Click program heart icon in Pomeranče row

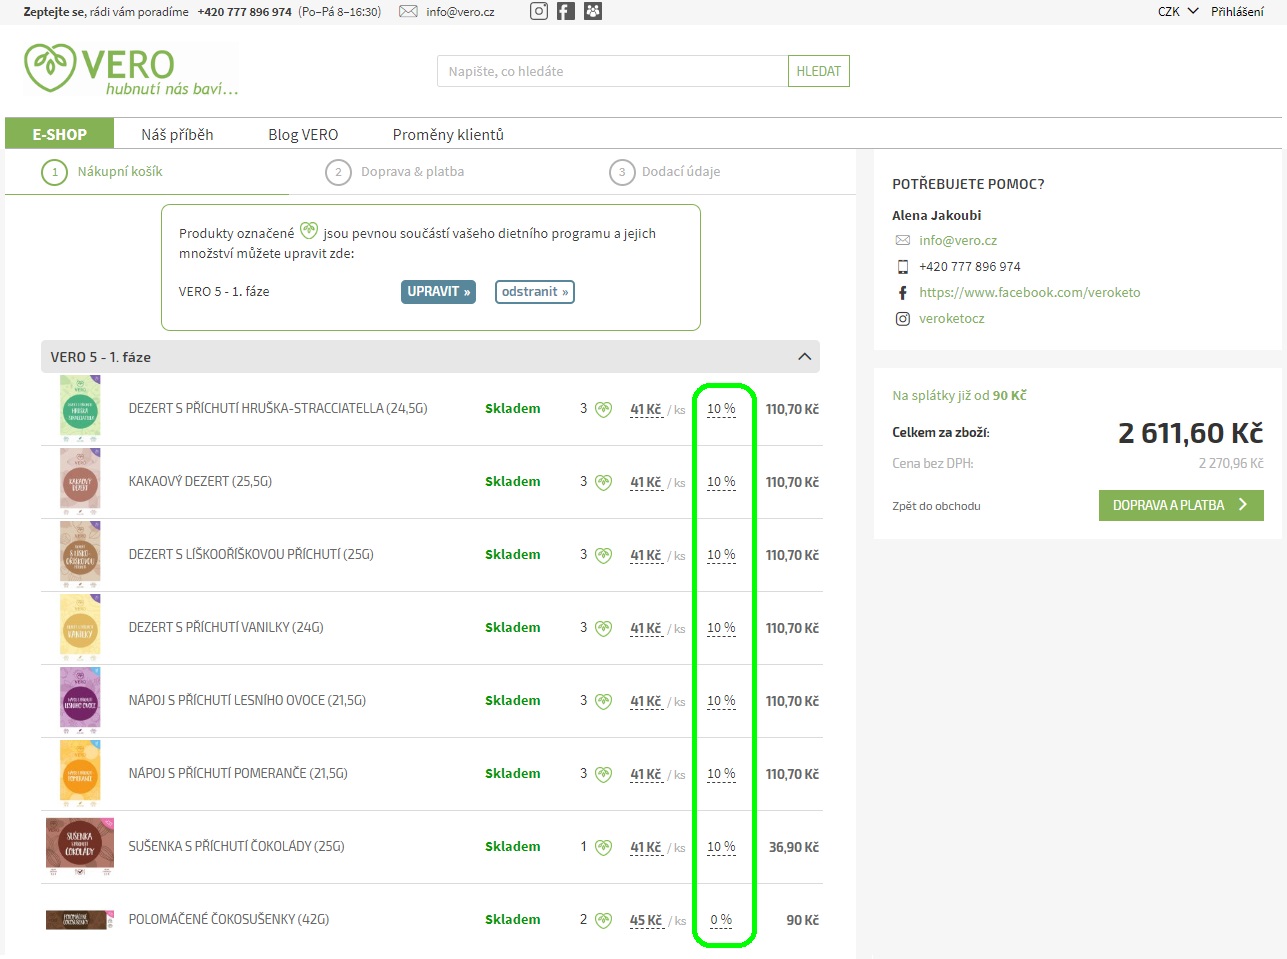(x=603, y=774)
